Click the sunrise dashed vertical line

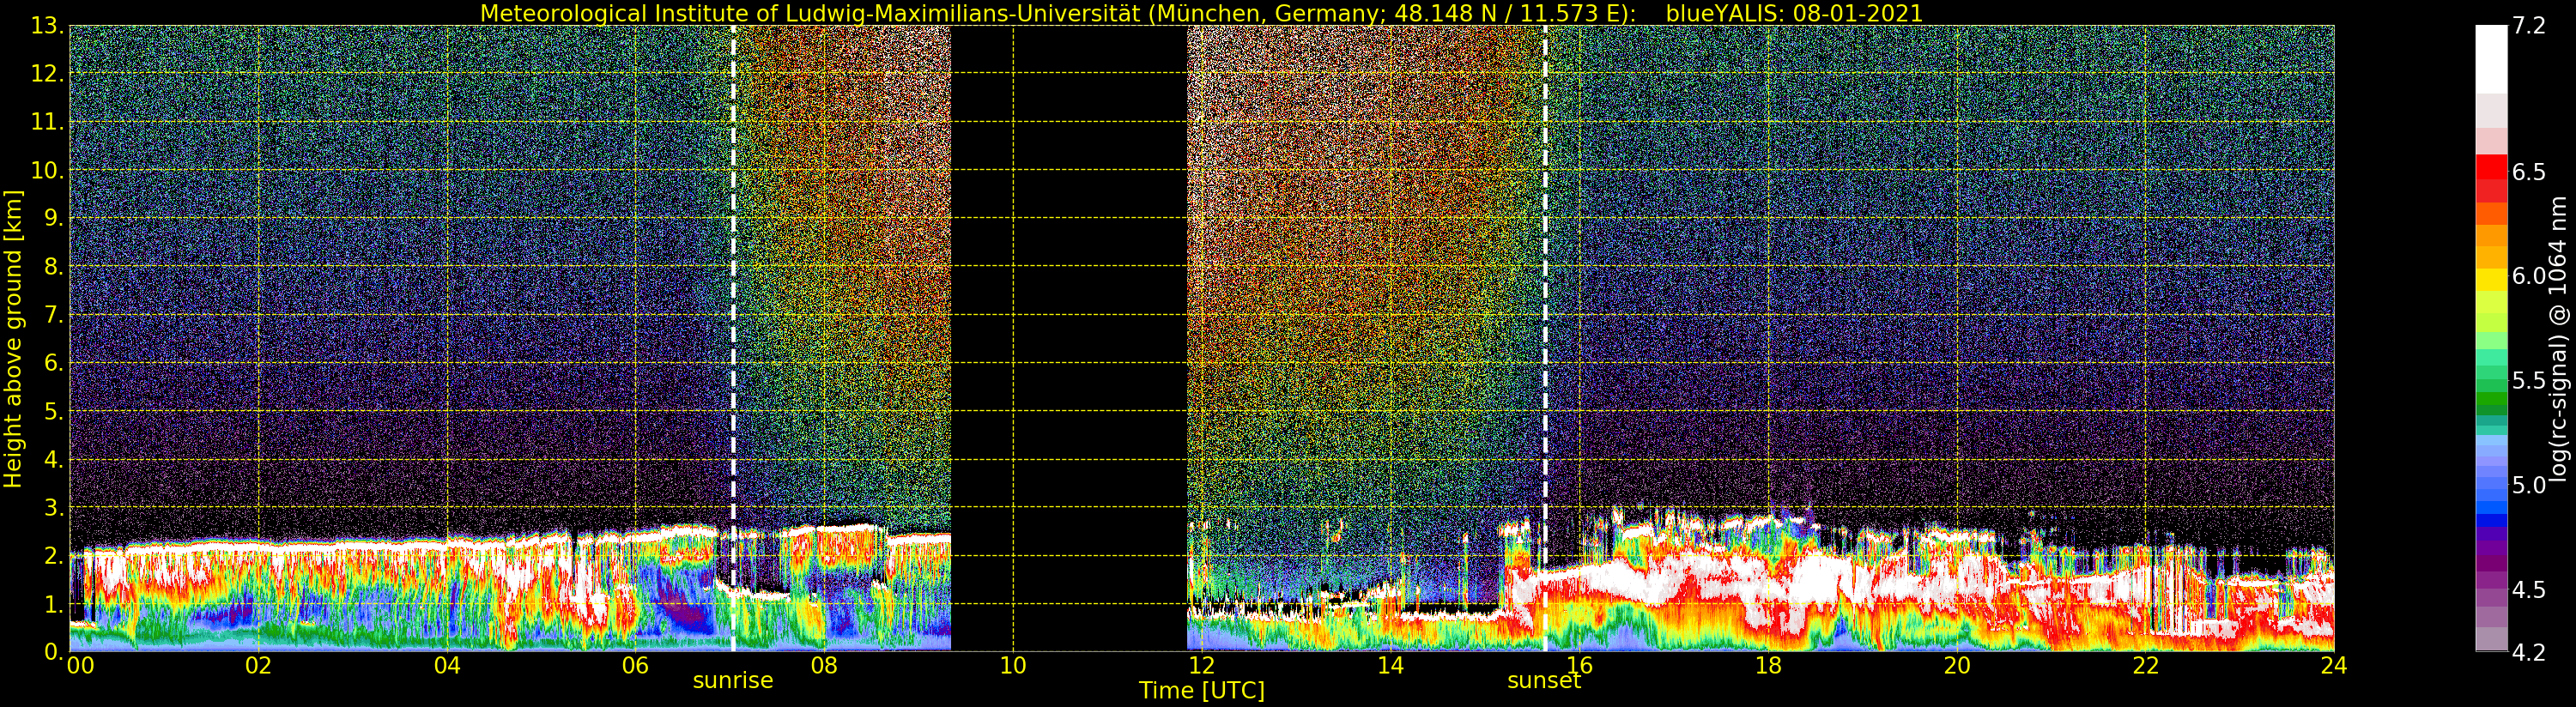pyautogui.click(x=733, y=338)
